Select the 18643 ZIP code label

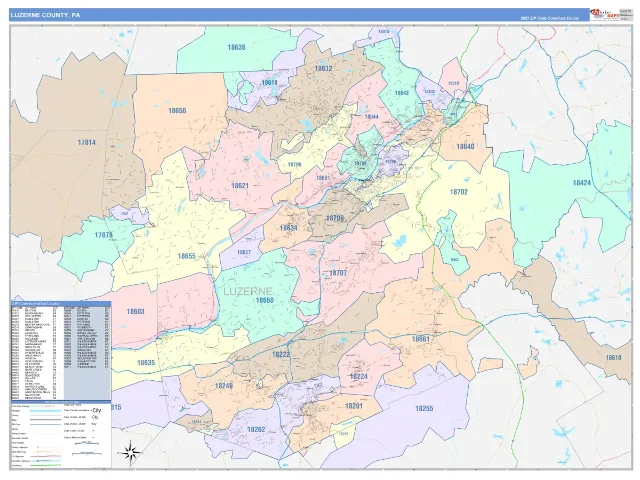tap(401, 93)
